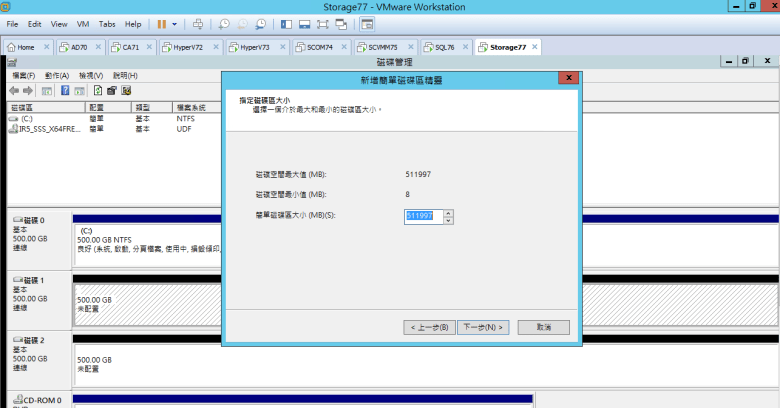Click the Disk Management help icon
The height and width of the screenshot is (408, 780).
coord(64,90)
